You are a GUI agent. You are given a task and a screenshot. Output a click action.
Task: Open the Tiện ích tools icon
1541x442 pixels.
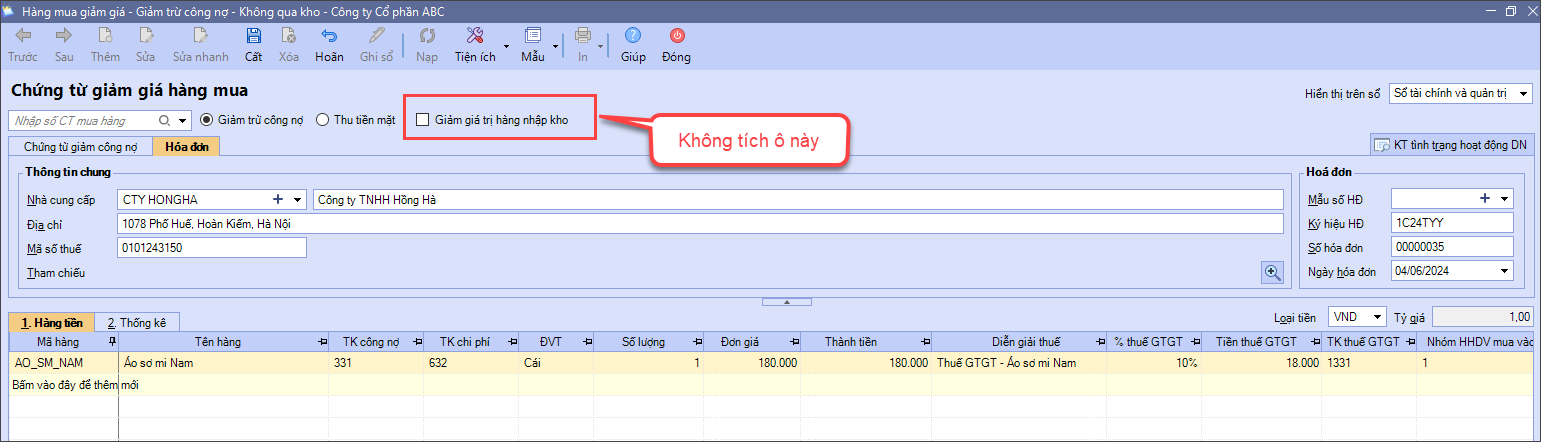pos(475,37)
